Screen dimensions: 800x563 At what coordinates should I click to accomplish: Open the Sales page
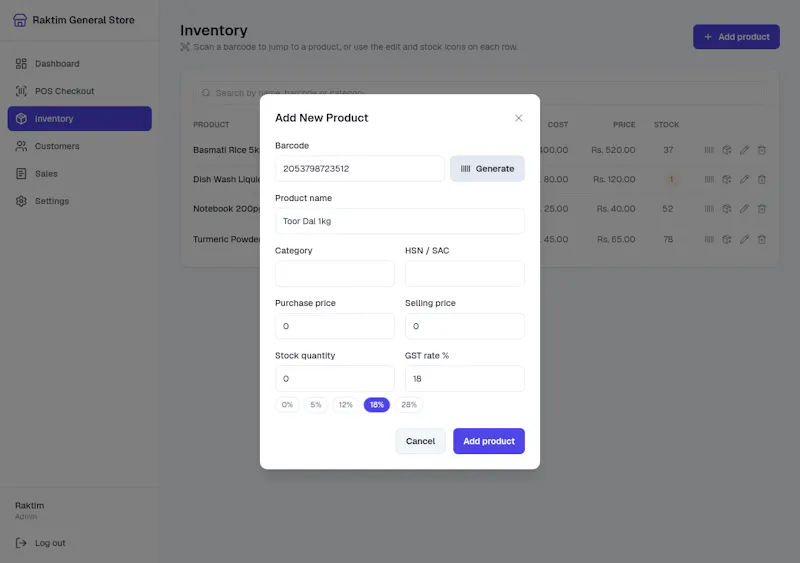[x=80, y=174]
